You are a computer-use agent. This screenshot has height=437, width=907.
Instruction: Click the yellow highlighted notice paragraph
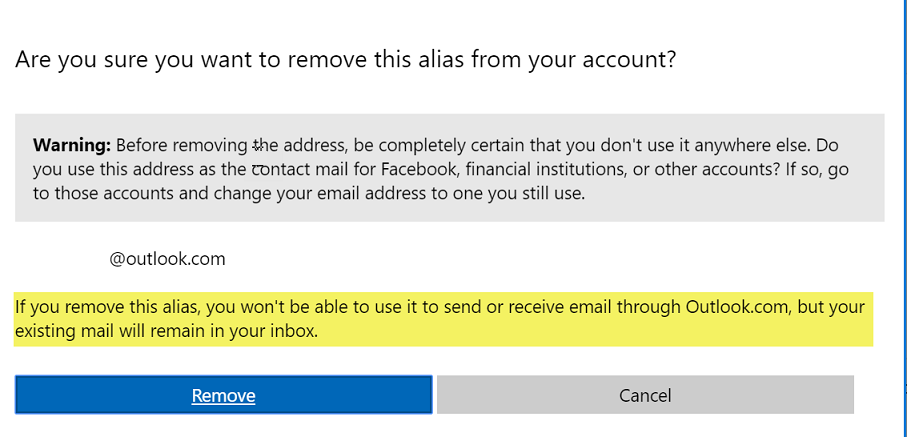click(443, 319)
